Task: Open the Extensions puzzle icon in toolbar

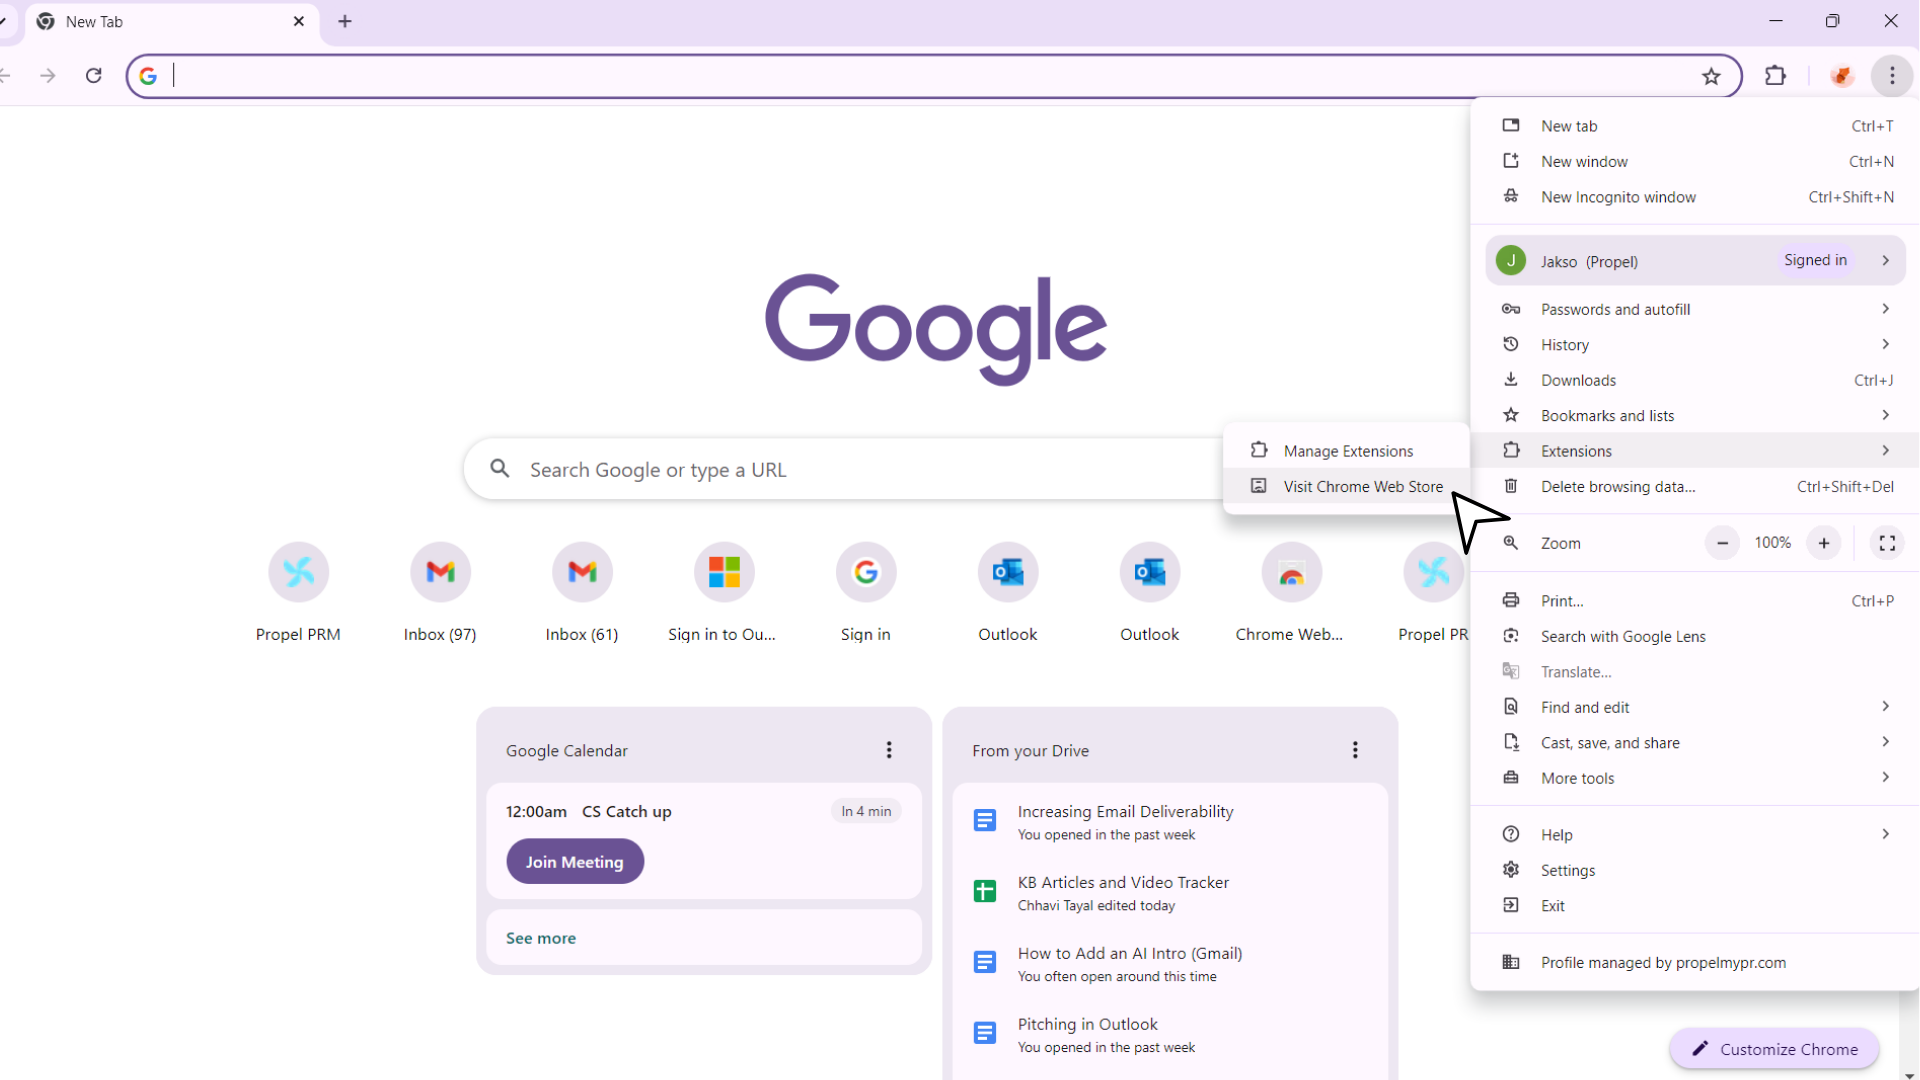Action: (x=1775, y=76)
